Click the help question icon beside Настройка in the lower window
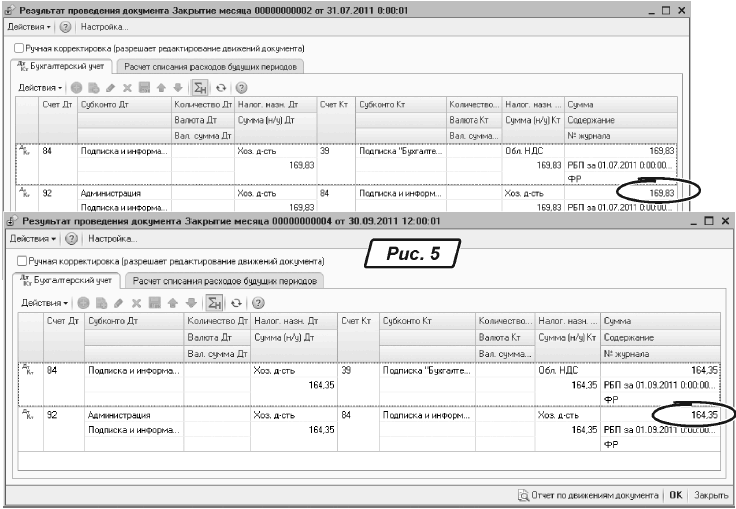 point(72,239)
